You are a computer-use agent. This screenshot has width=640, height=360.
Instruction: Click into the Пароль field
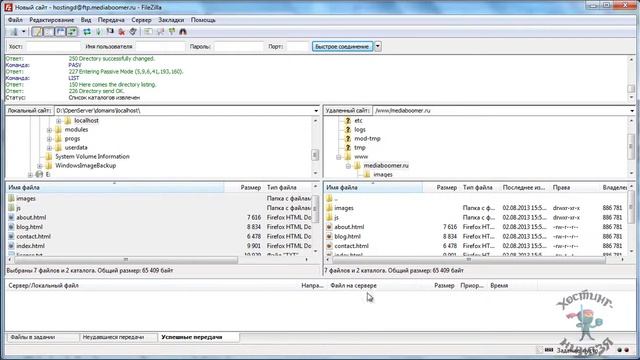(238, 47)
